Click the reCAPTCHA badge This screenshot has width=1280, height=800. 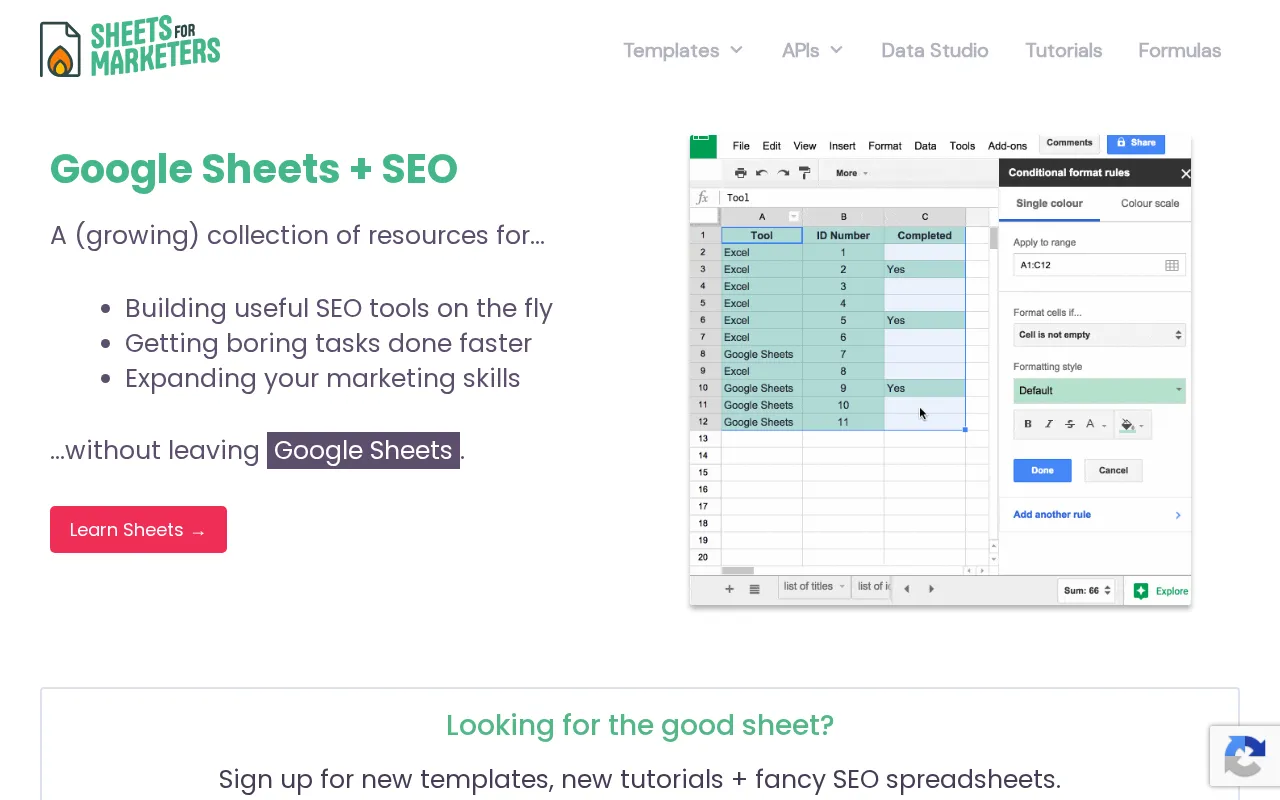tap(1244, 756)
